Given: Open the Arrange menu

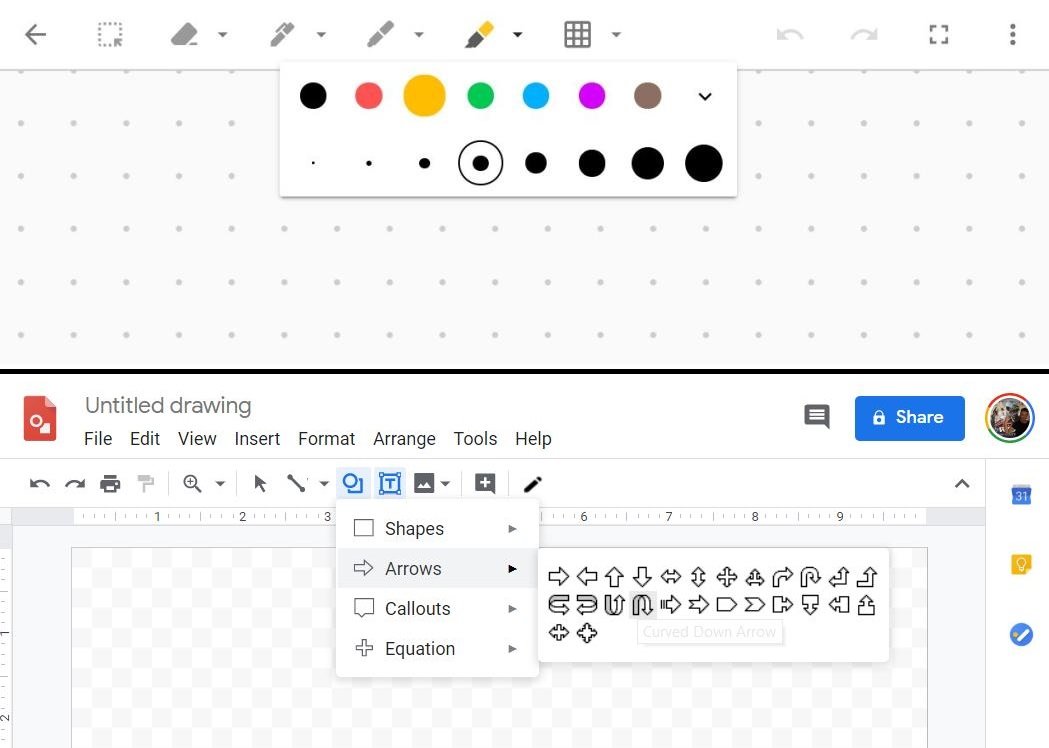Looking at the screenshot, I should pyautogui.click(x=404, y=439).
